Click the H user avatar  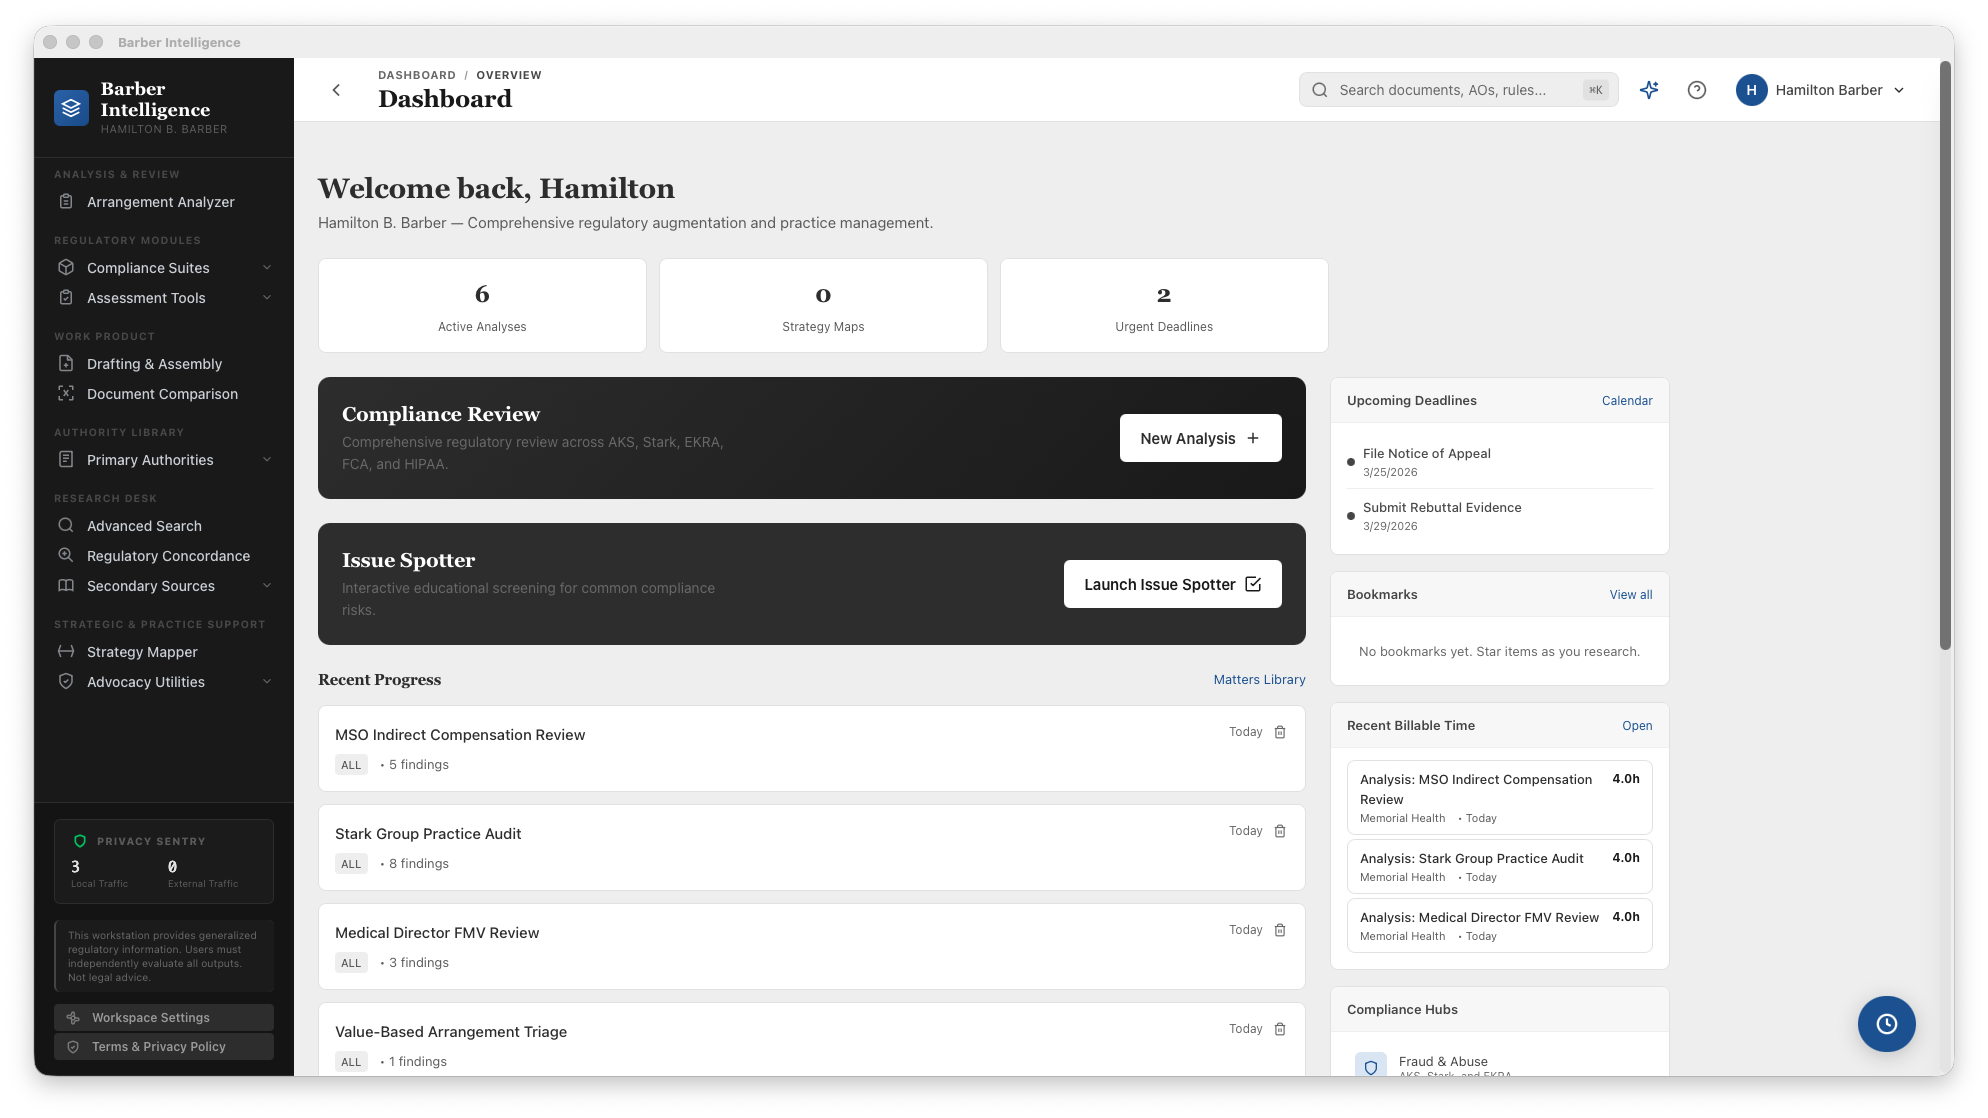pyautogui.click(x=1751, y=90)
